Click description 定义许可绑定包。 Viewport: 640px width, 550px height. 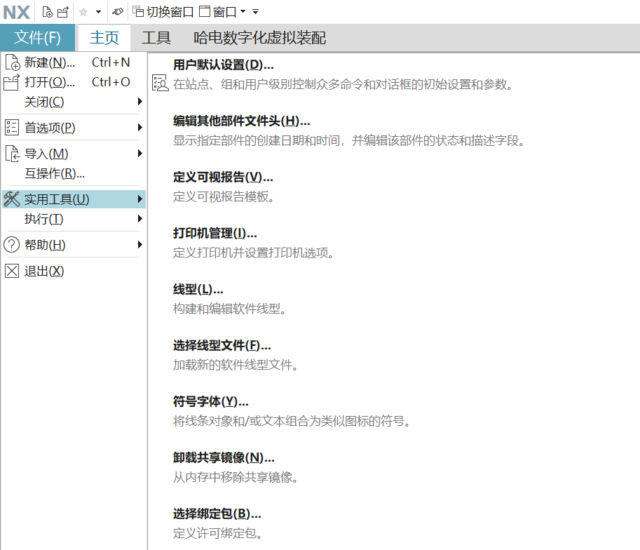tap(218, 533)
